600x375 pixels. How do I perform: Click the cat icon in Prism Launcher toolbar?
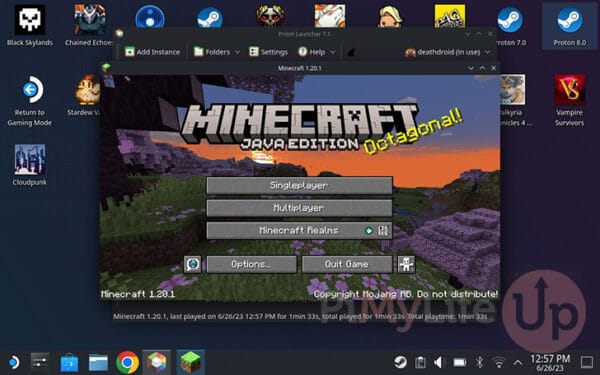click(x=351, y=52)
